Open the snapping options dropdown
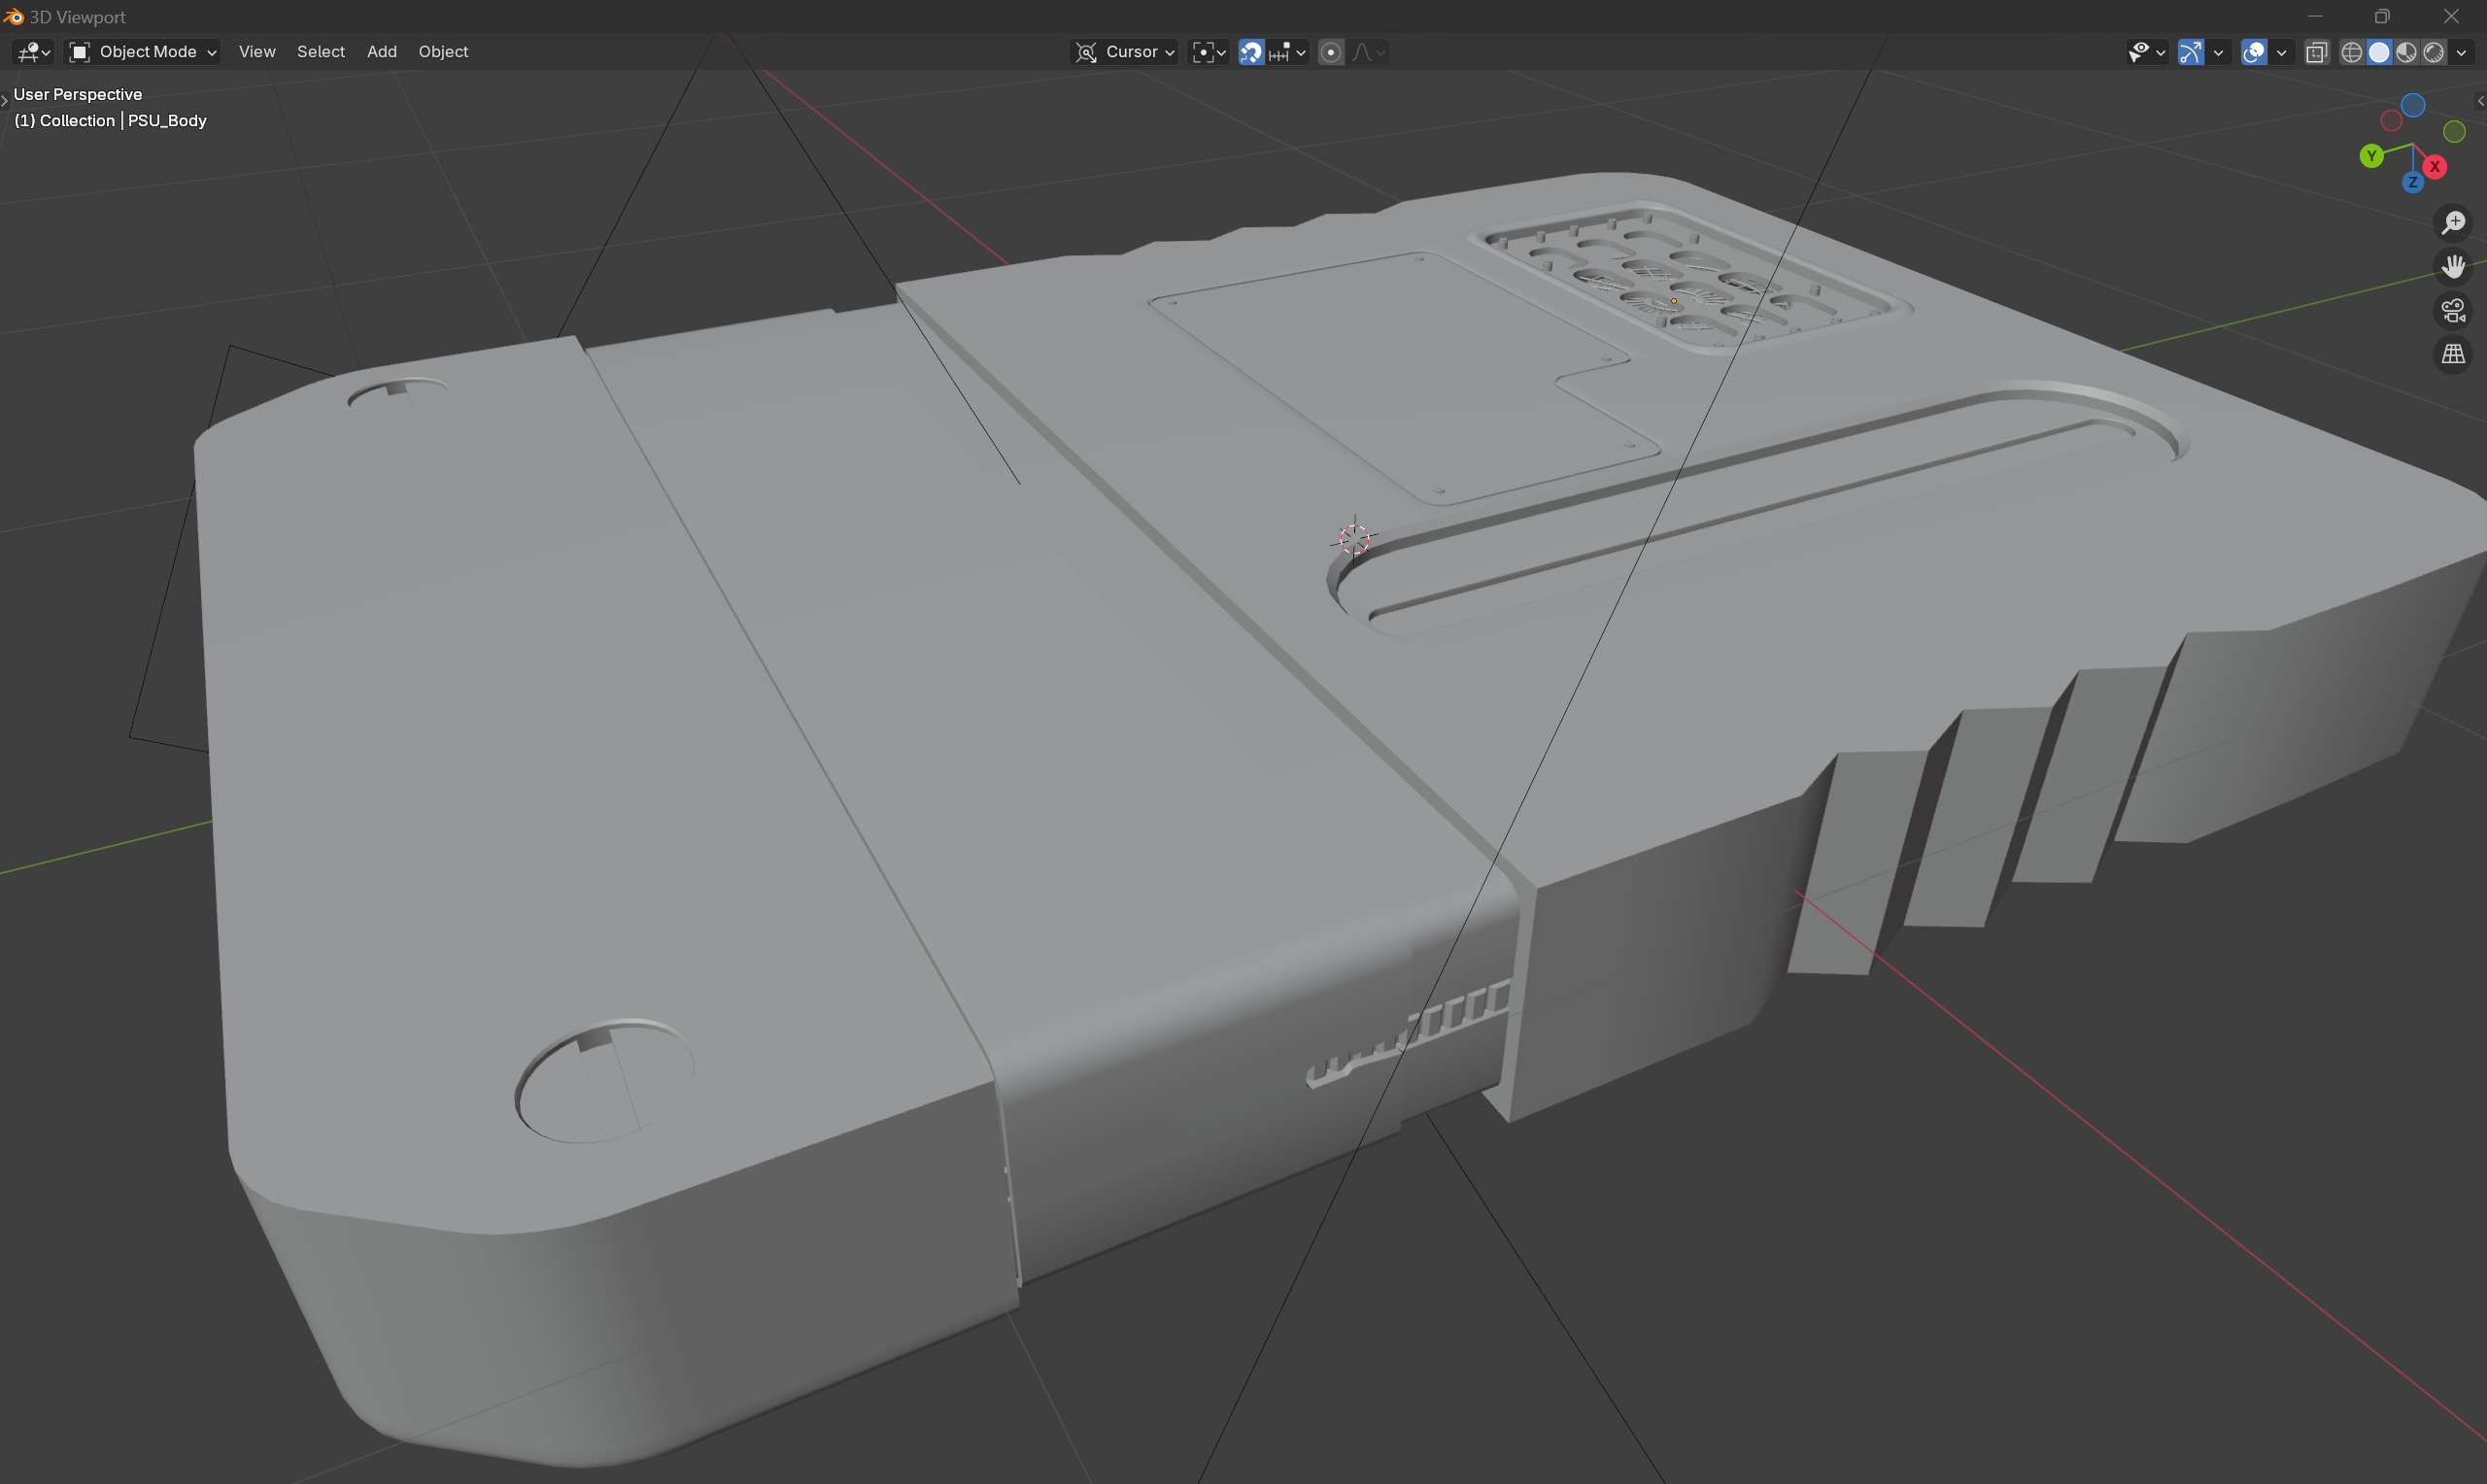The width and height of the screenshot is (2487, 1484). [1288, 52]
